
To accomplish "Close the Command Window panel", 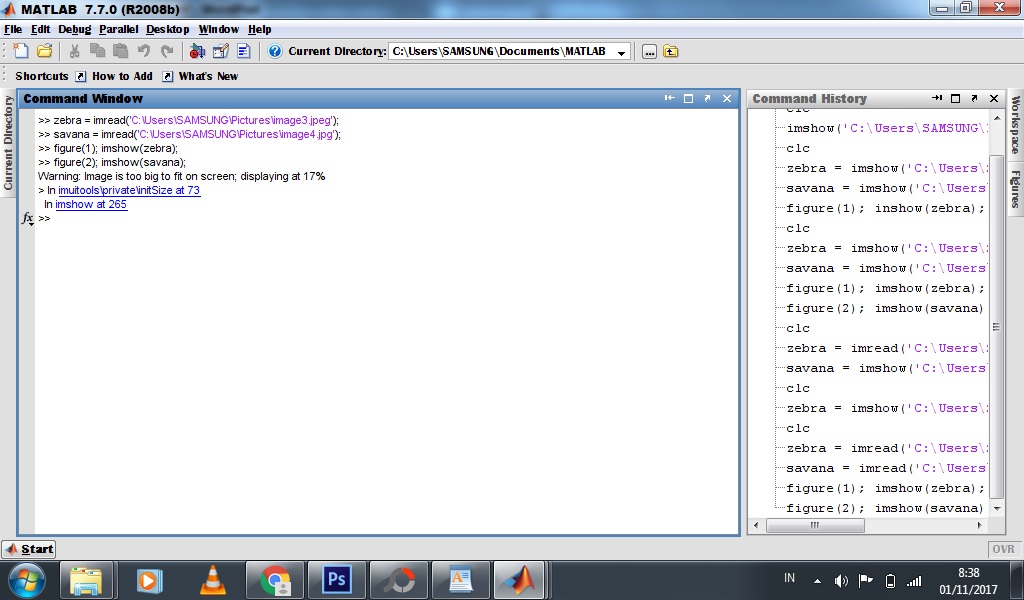I will (727, 99).
